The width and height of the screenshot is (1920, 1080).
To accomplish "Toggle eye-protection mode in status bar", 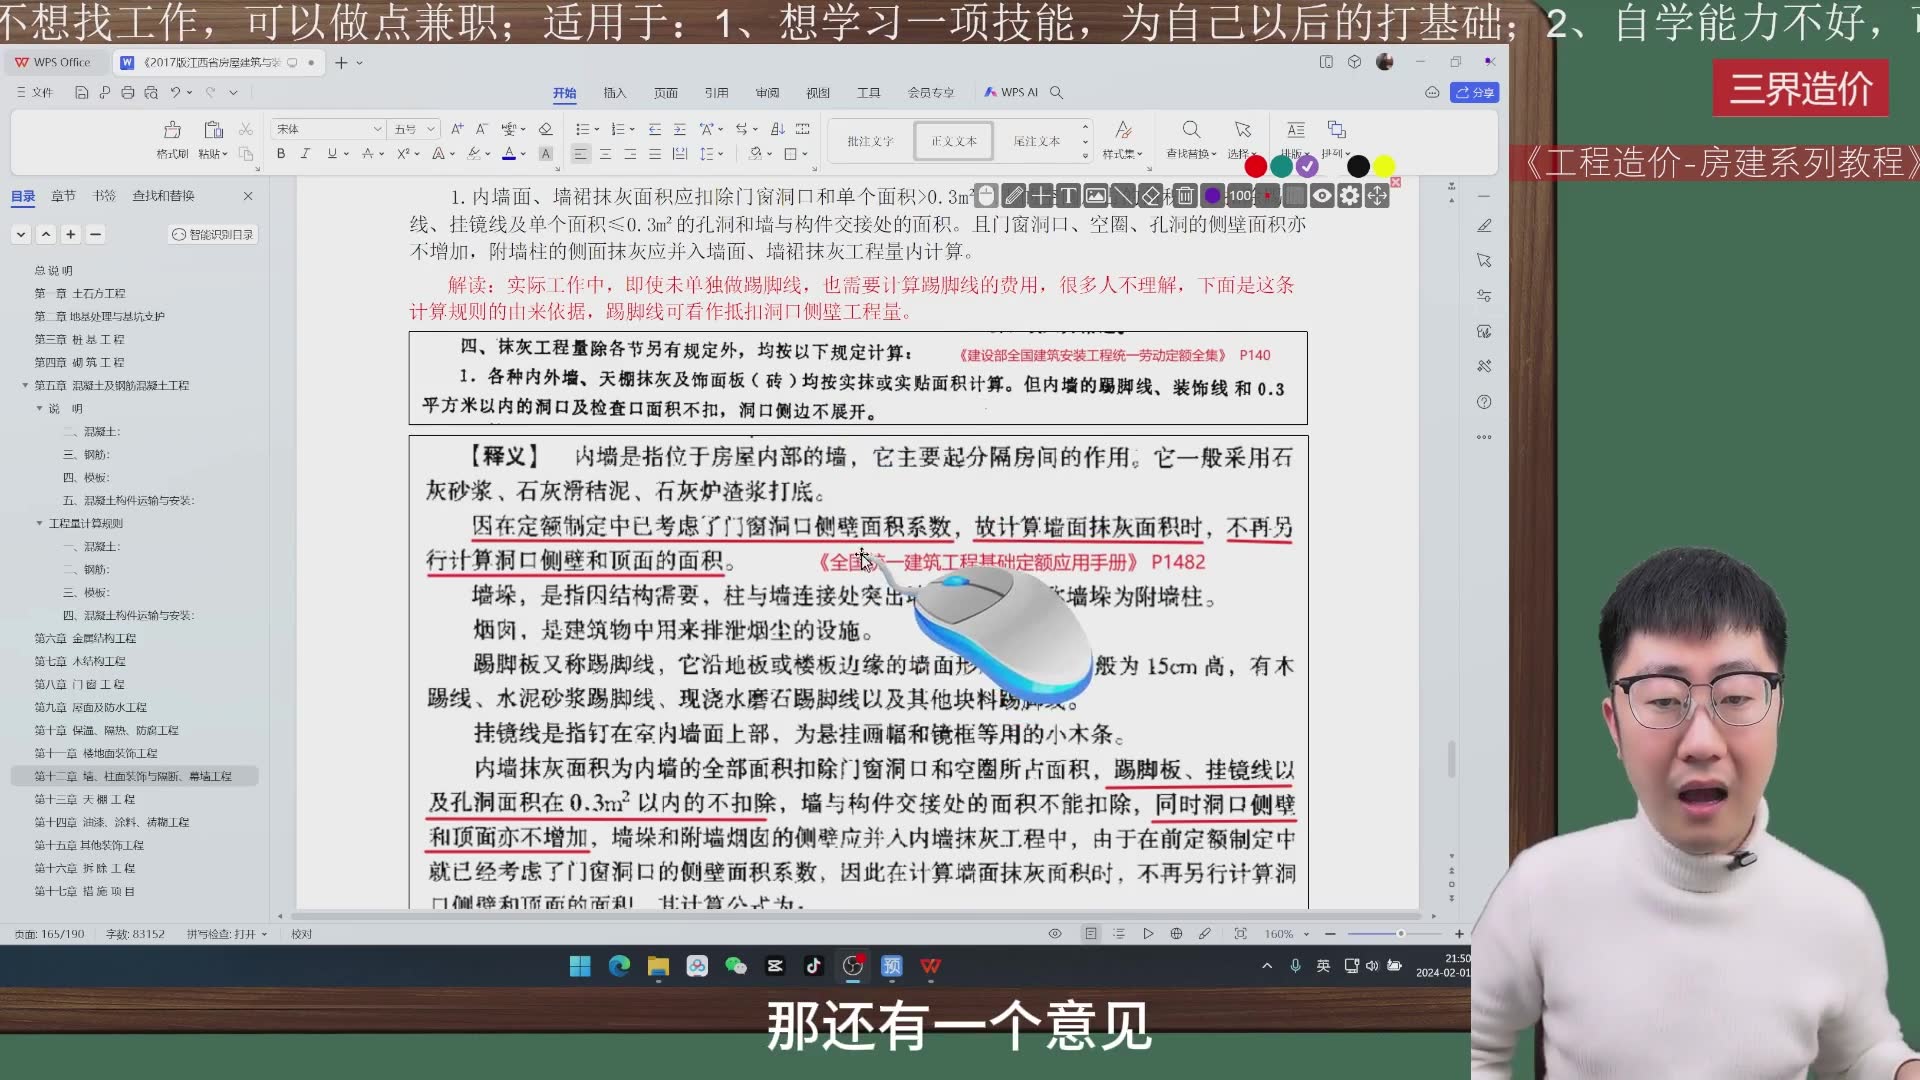I will 1055,934.
